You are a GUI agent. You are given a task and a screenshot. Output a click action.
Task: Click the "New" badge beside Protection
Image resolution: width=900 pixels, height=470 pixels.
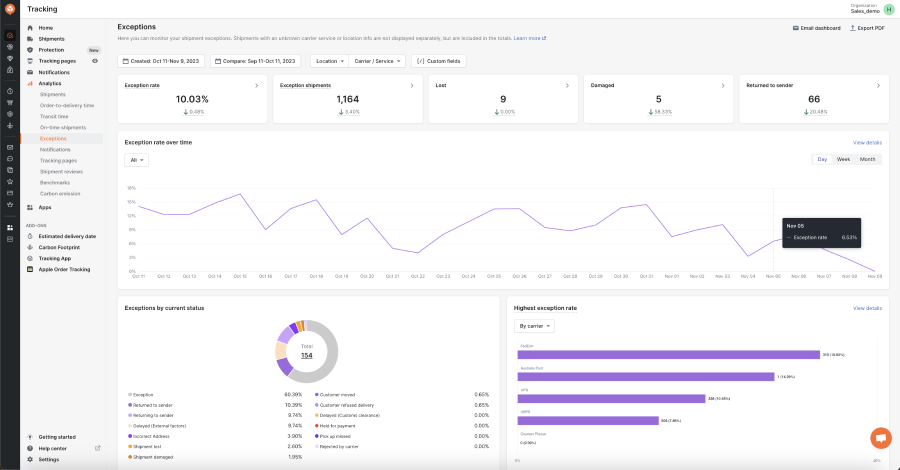(x=94, y=51)
